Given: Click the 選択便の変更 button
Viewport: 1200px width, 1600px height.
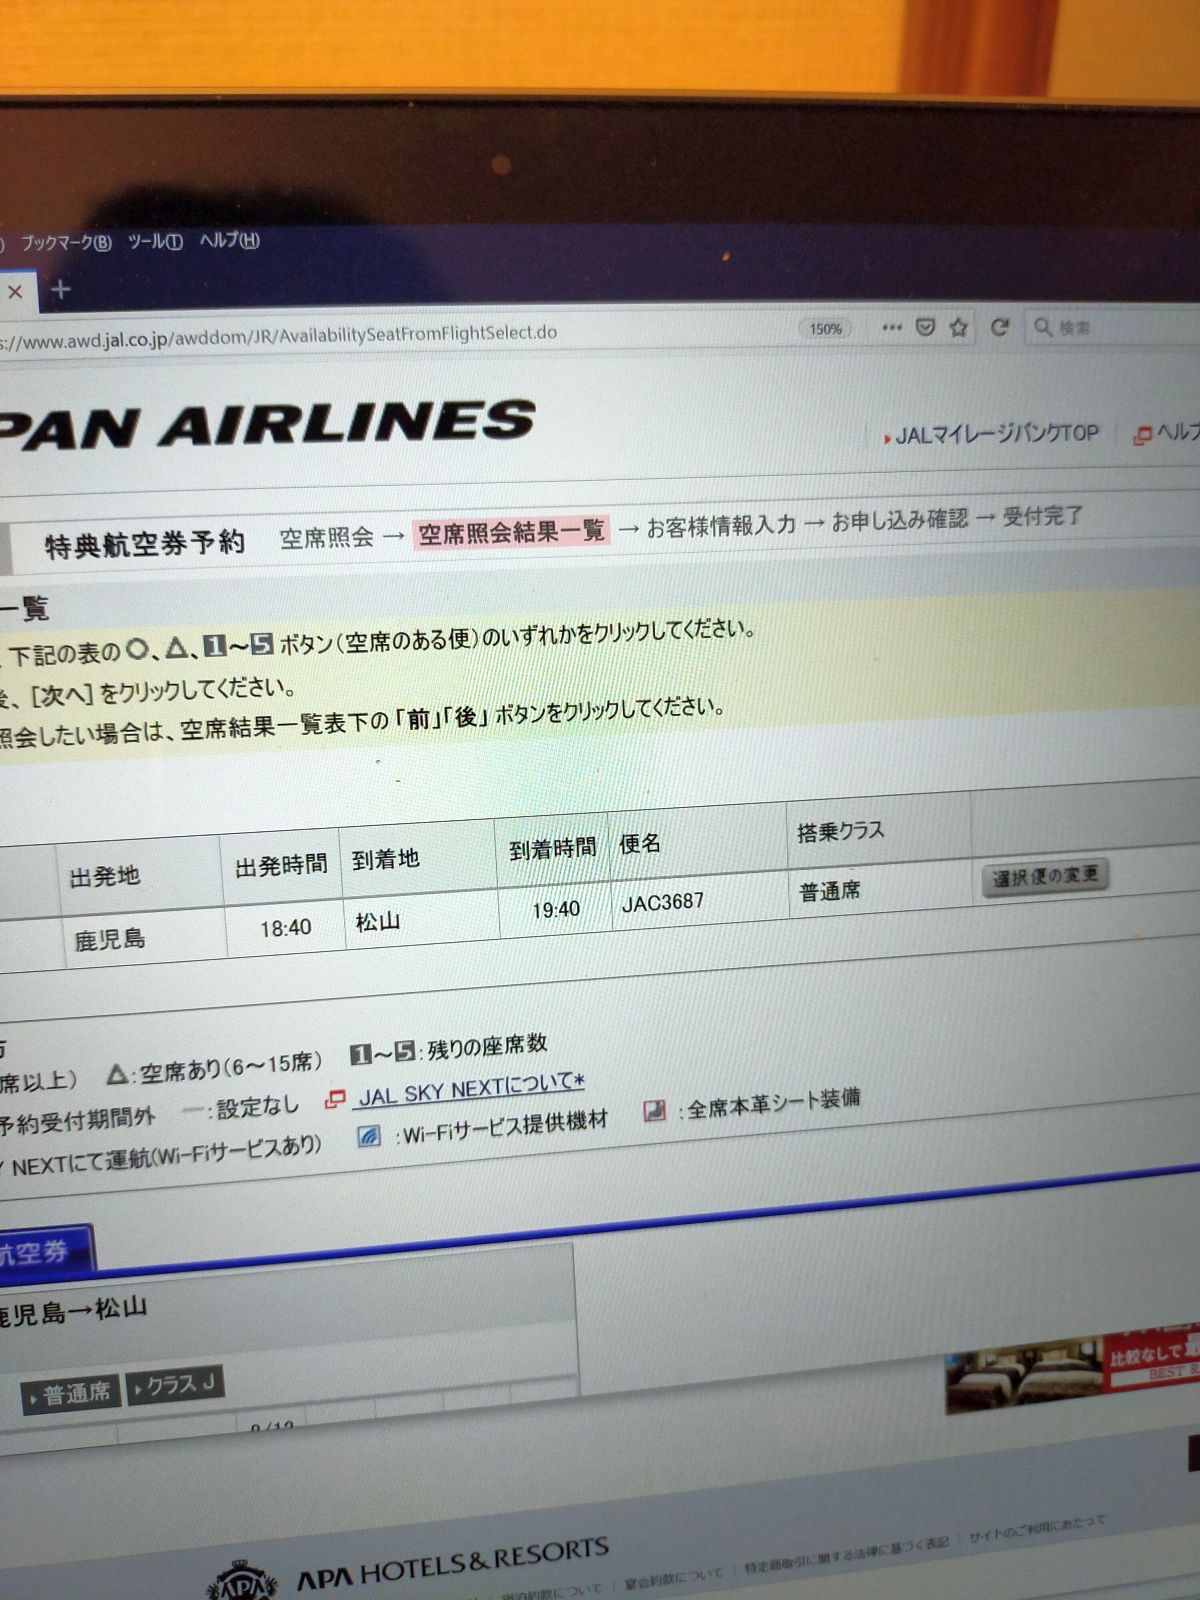Looking at the screenshot, I should (1045, 876).
